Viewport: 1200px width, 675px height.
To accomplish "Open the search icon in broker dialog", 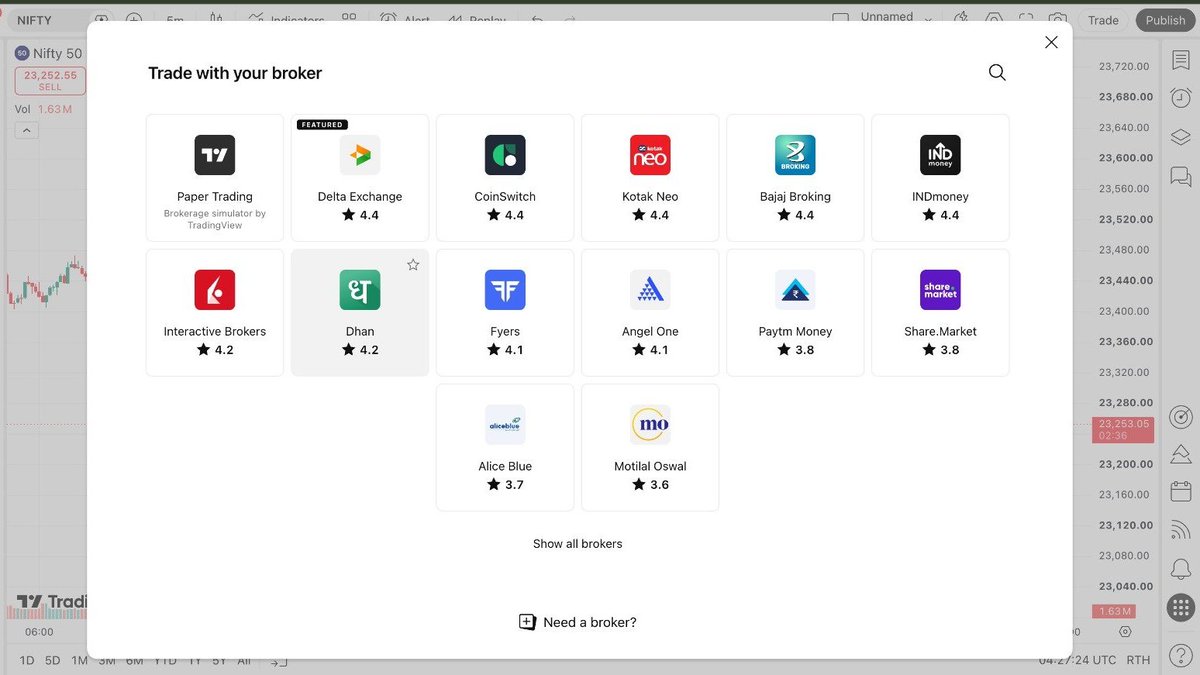I will point(997,72).
